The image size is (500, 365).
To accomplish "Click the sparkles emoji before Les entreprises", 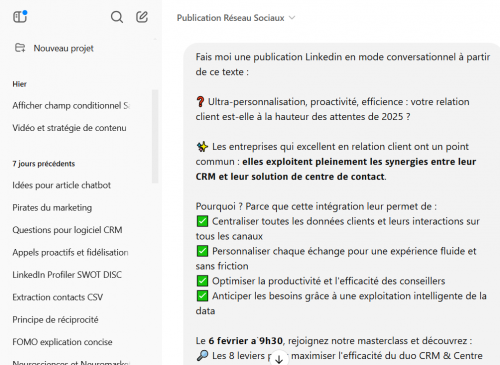I will [202, 147].
